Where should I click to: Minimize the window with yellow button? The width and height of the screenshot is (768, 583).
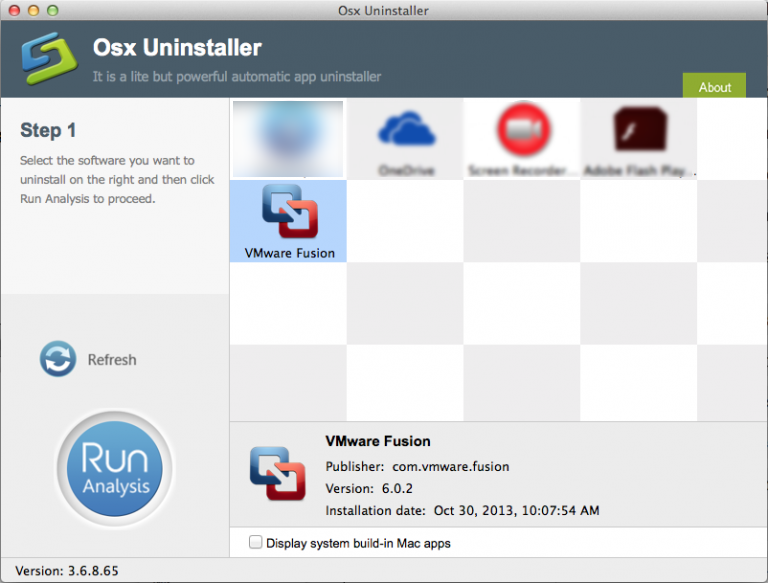tap(33, 10)
